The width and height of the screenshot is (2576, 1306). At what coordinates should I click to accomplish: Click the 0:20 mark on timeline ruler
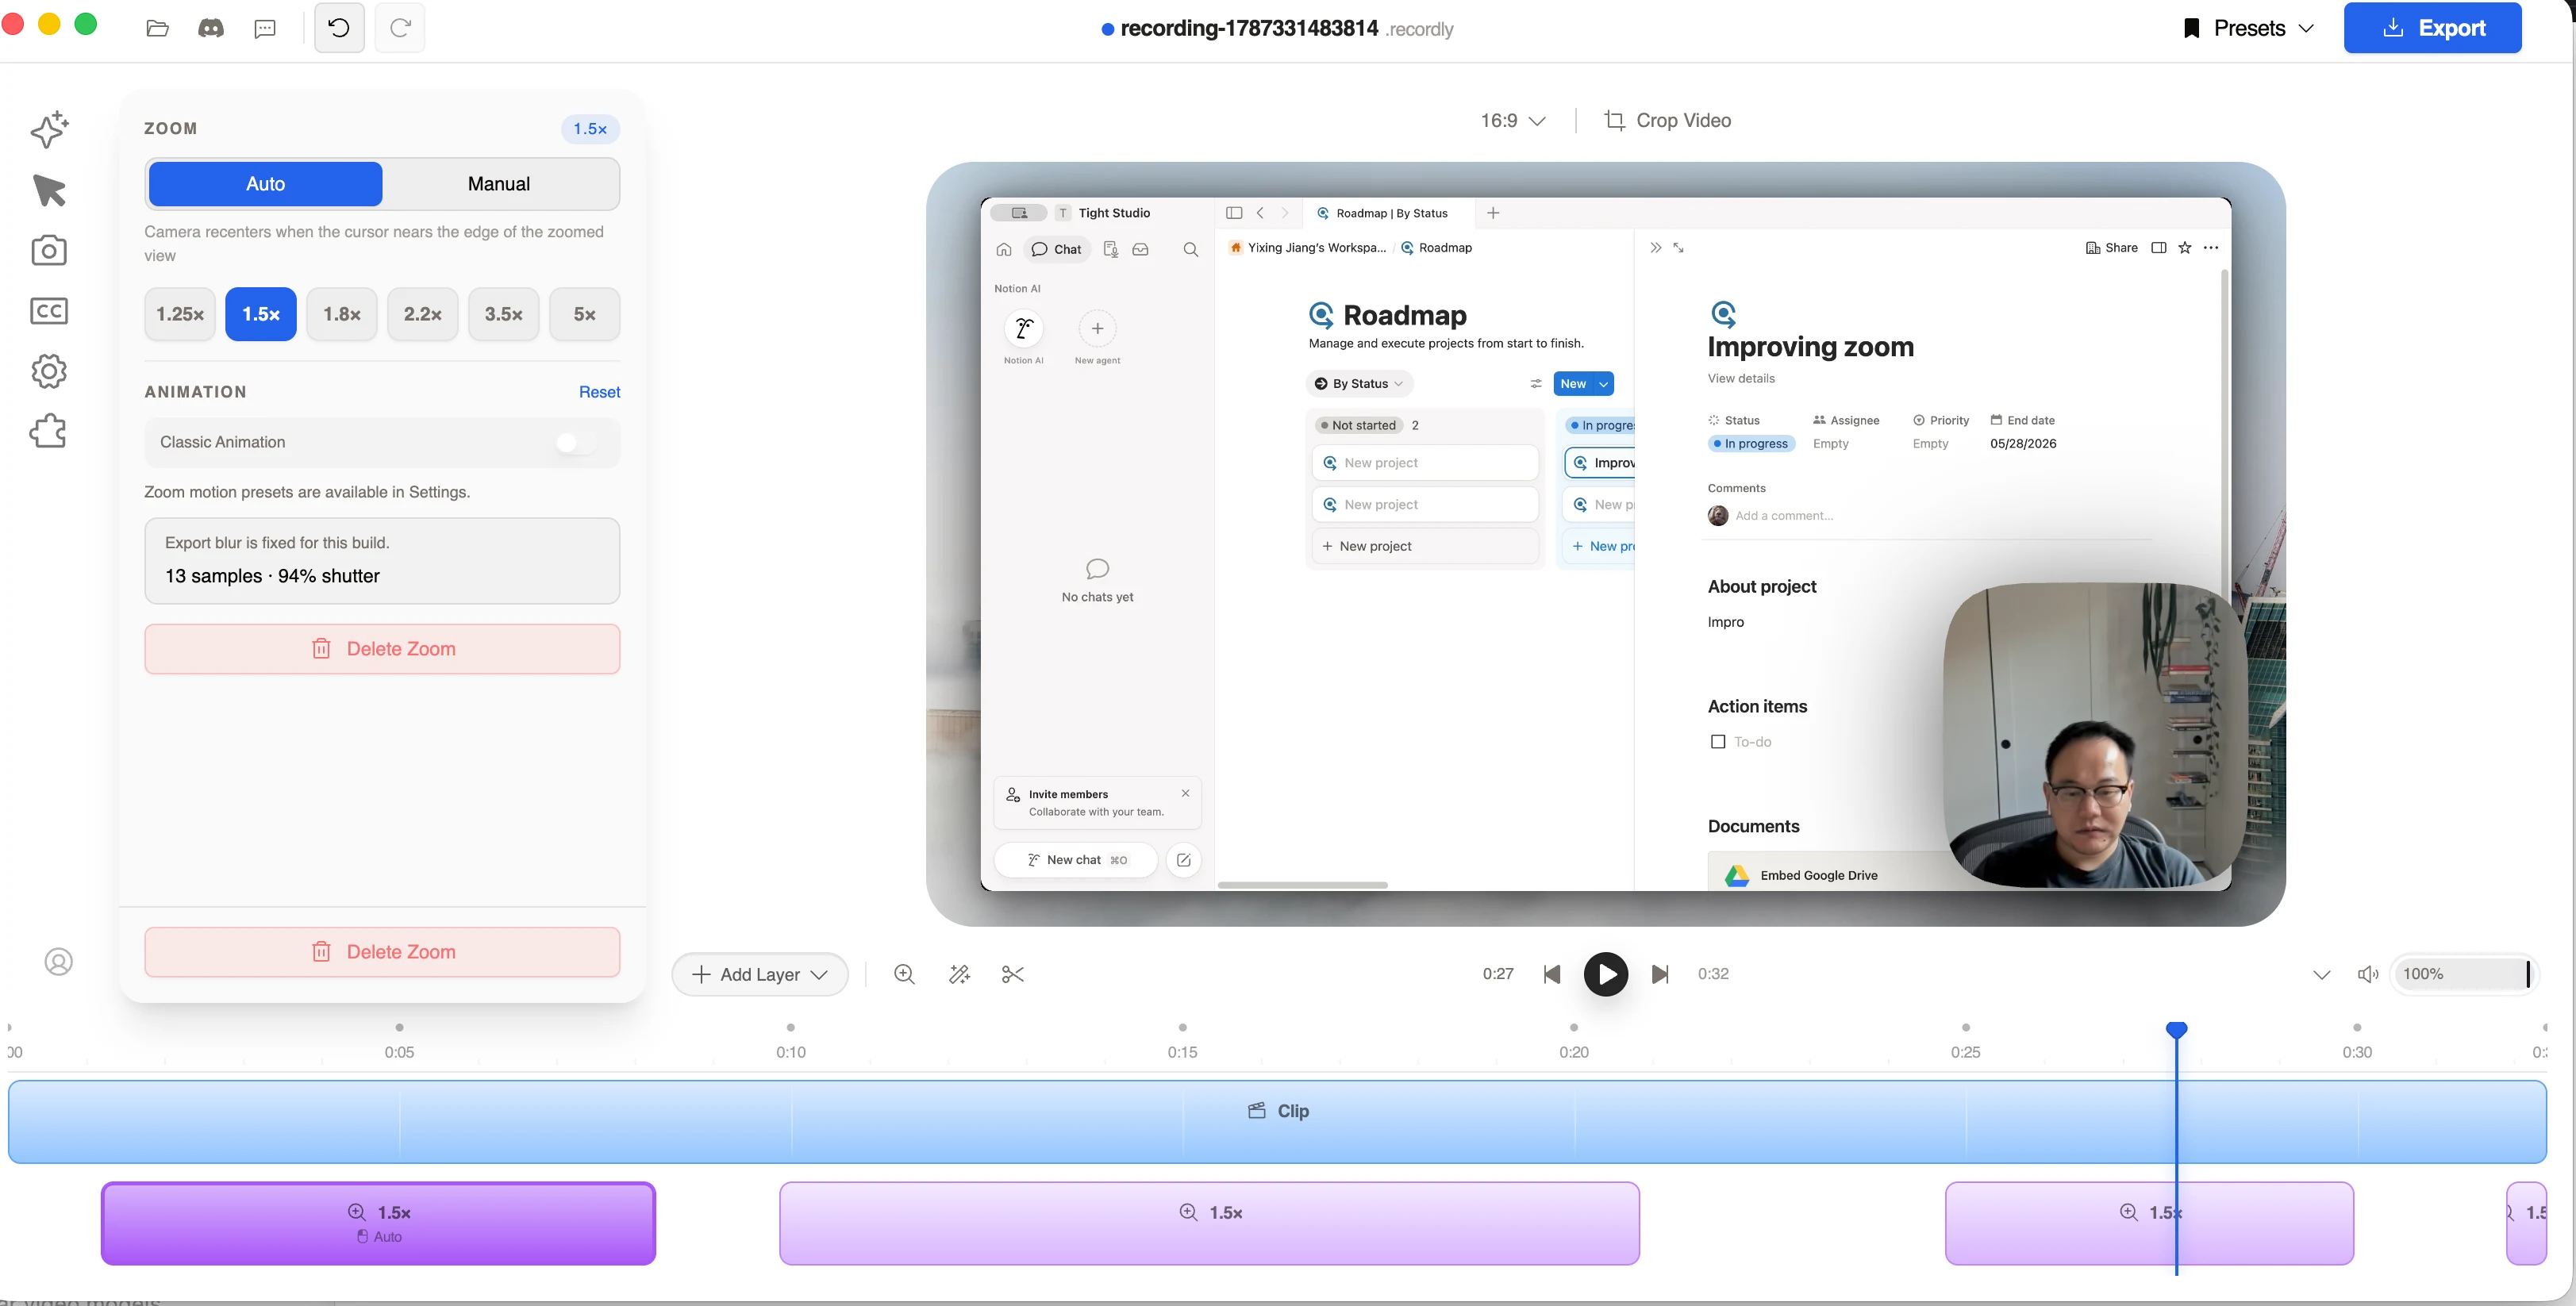pyautogui.click(x=1574, y=1052)
